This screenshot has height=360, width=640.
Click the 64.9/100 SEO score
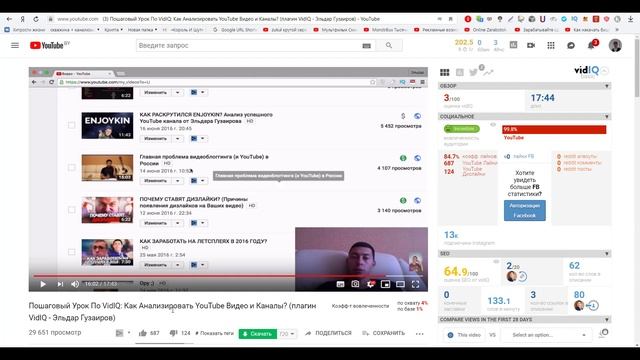pyautogui.click(x=460, y=272)
